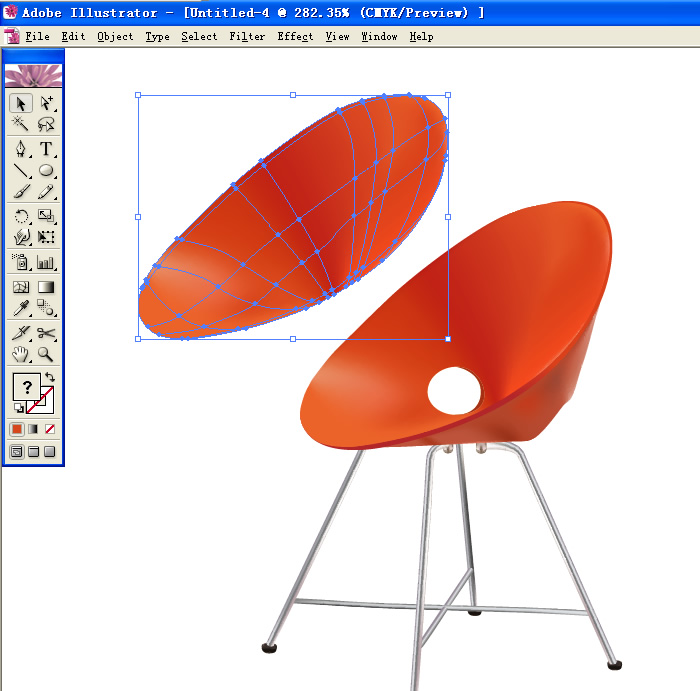The image size is (700, 691).
Task: Open the Select menu
Action: tap(199, 37)
